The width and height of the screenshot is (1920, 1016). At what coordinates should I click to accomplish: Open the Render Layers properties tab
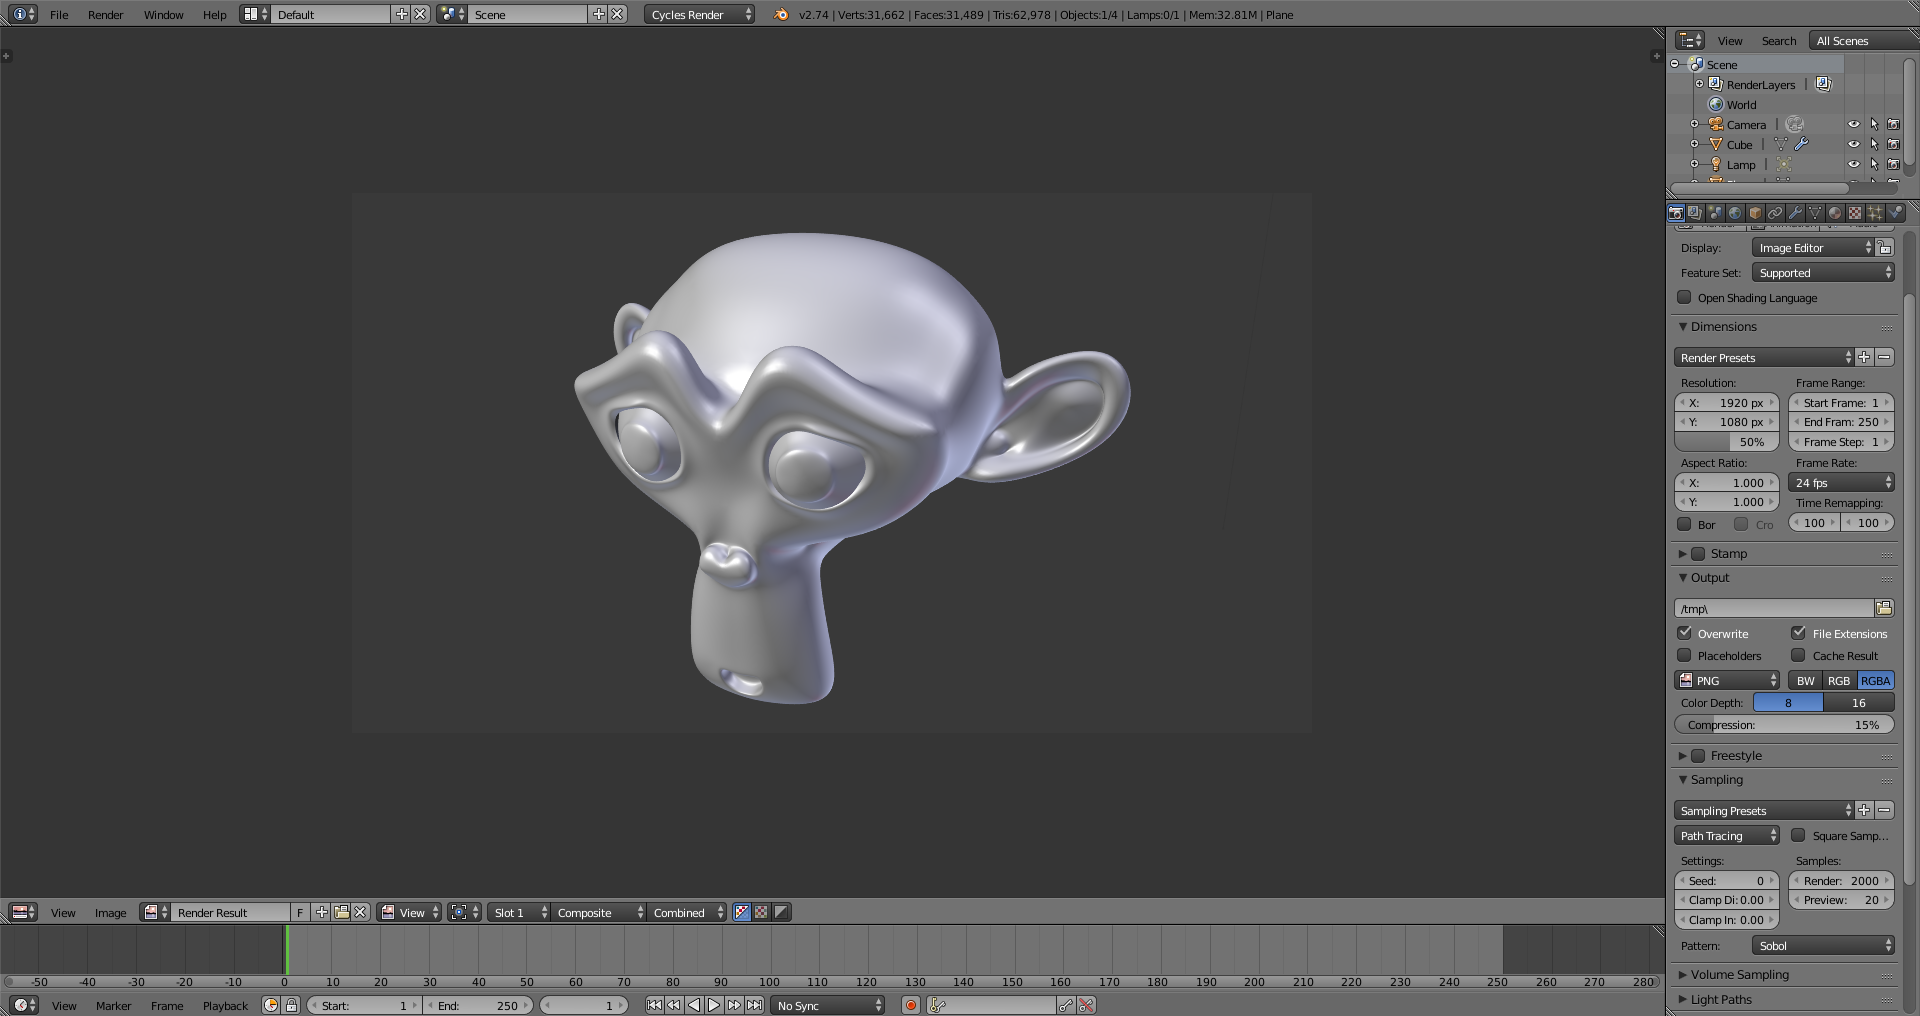1695,212
